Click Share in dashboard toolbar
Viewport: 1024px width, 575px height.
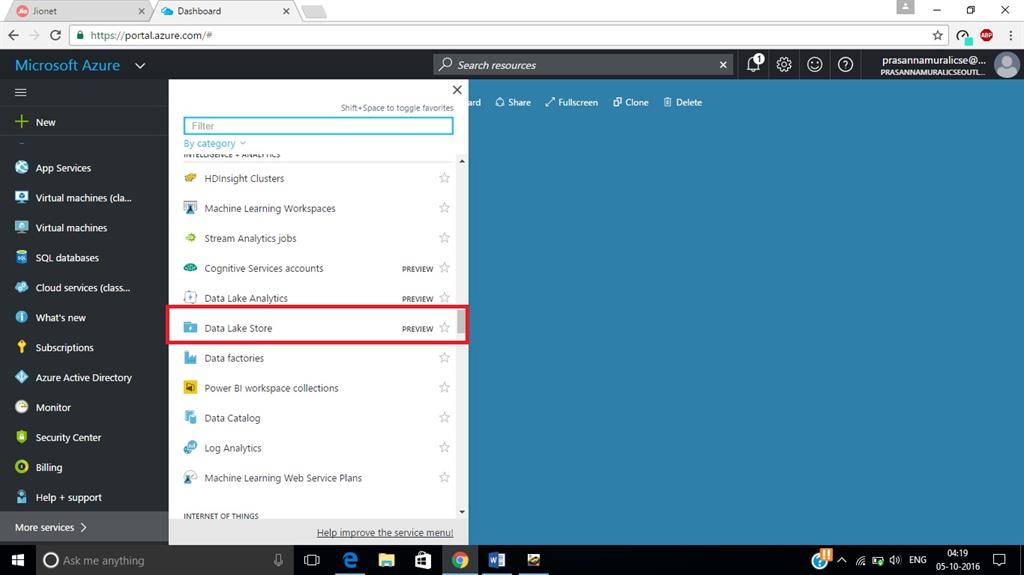(x=513, y=103)
